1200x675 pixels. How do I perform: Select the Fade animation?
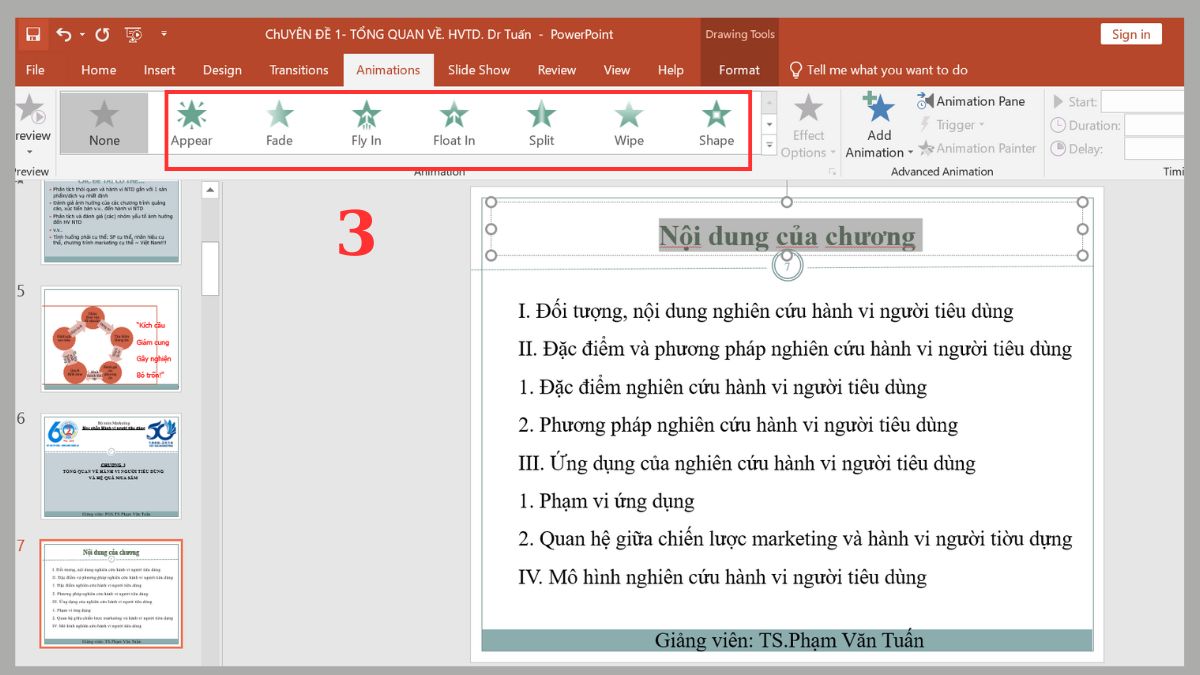pyautogui.click(x=278, y=120)
